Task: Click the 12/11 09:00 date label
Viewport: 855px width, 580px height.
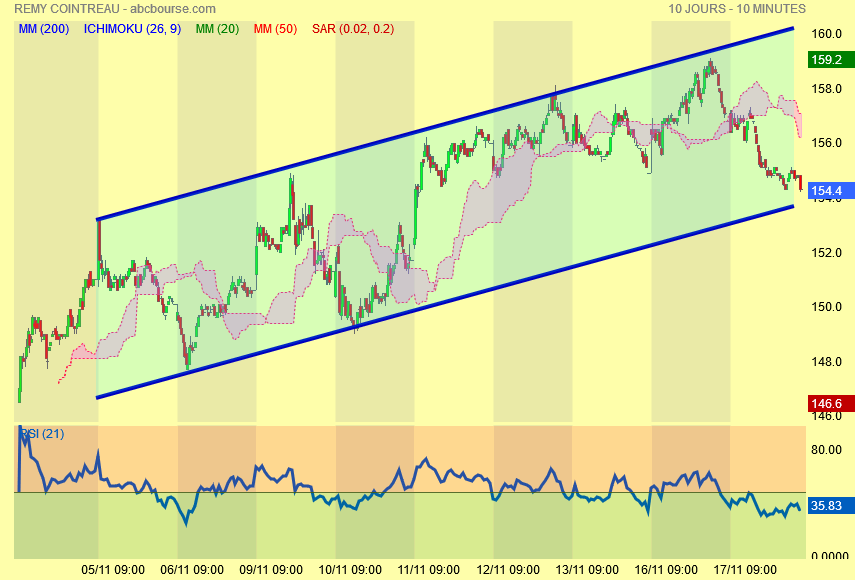Action: coord(508,570)
